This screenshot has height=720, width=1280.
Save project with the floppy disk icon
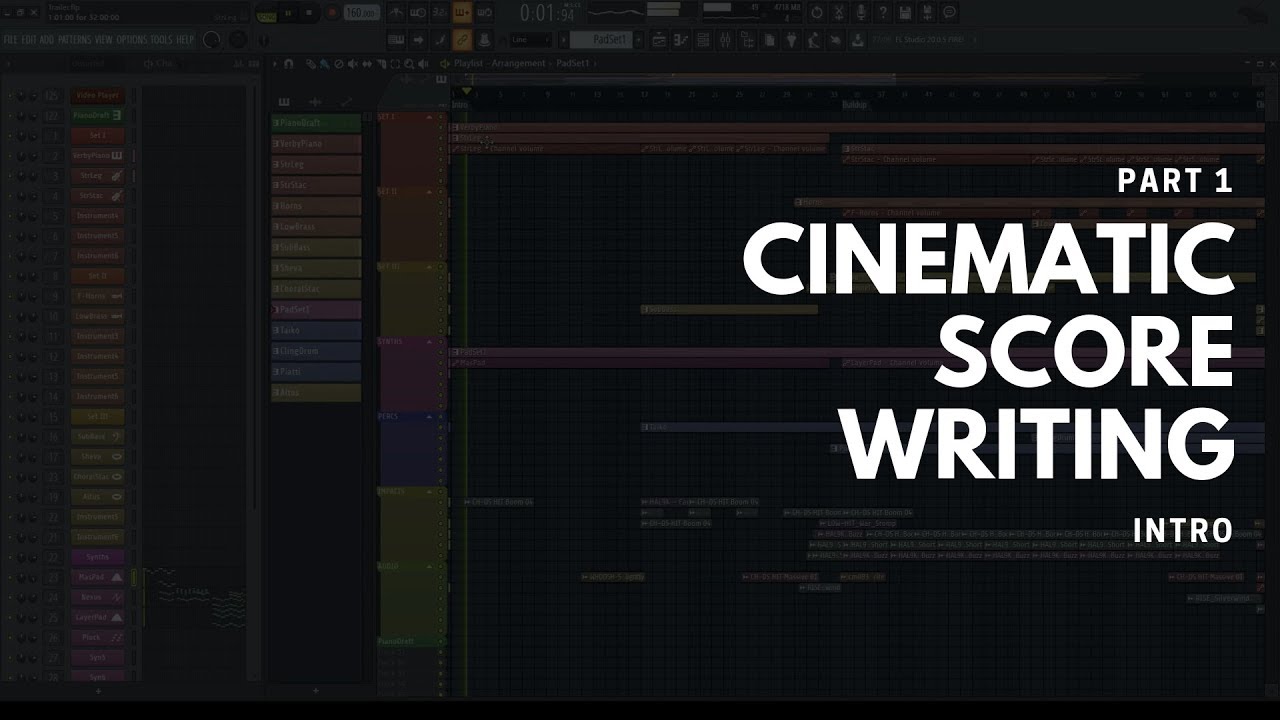(904, 12)
